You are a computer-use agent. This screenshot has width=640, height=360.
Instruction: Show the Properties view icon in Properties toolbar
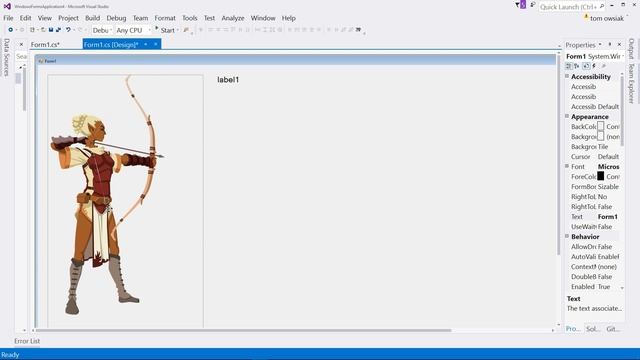pyautogui.click(x=586, y=66)
